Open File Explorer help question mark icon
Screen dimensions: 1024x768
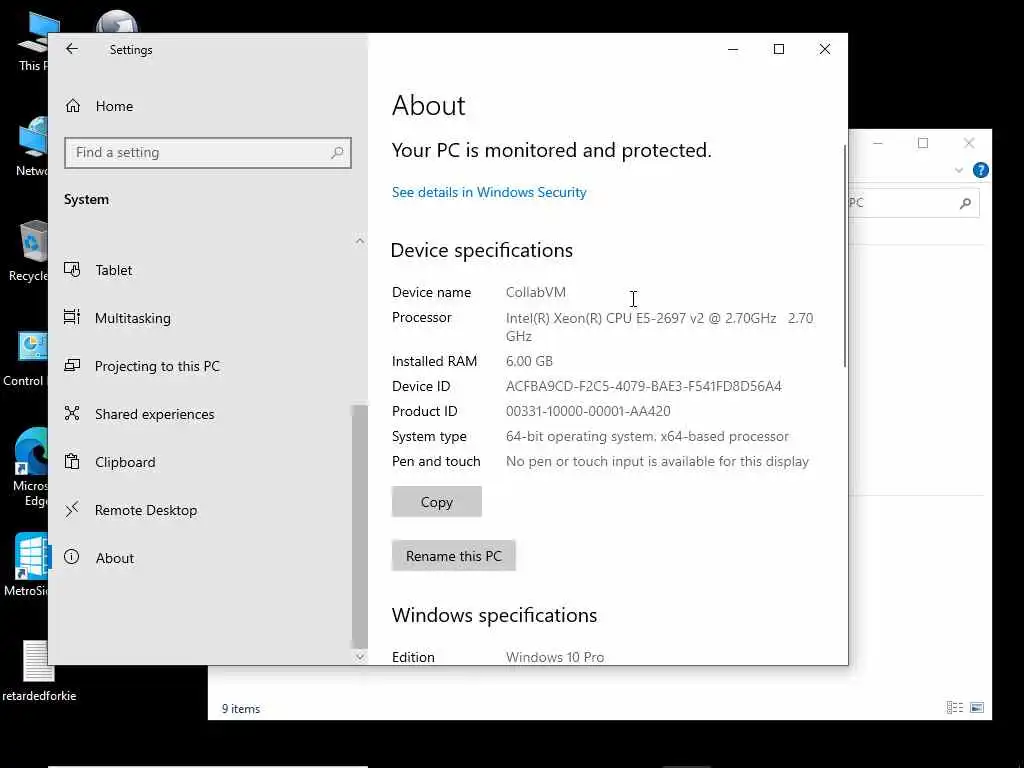point(980,170)
